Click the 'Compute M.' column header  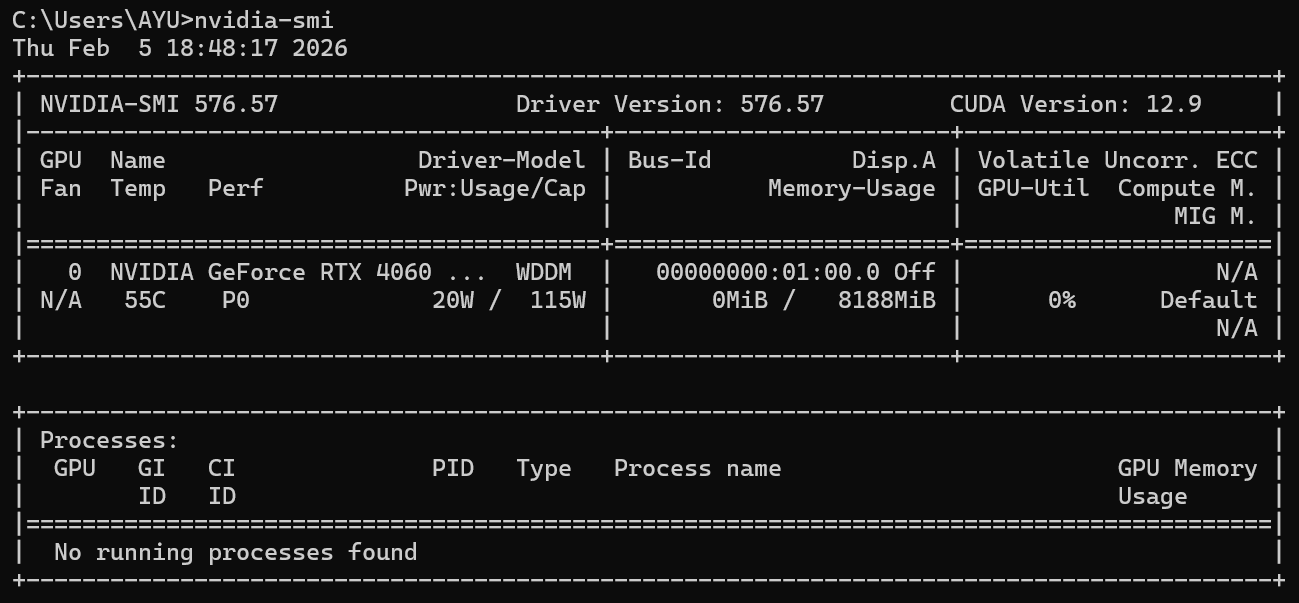coord(1187,188)
